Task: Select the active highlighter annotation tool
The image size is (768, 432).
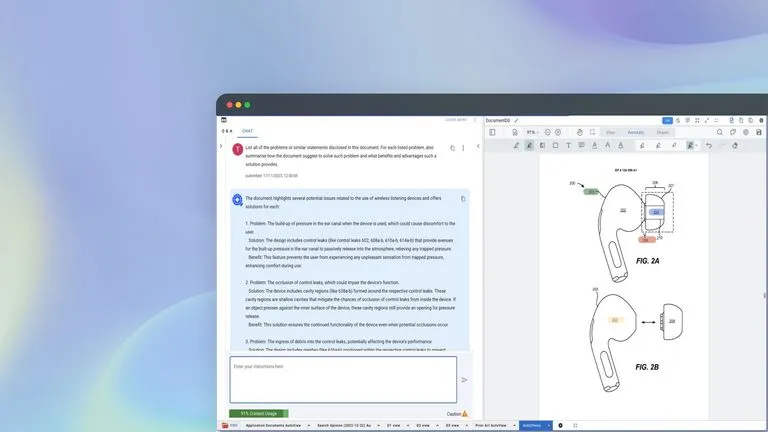Action: [x=529, y=145]
